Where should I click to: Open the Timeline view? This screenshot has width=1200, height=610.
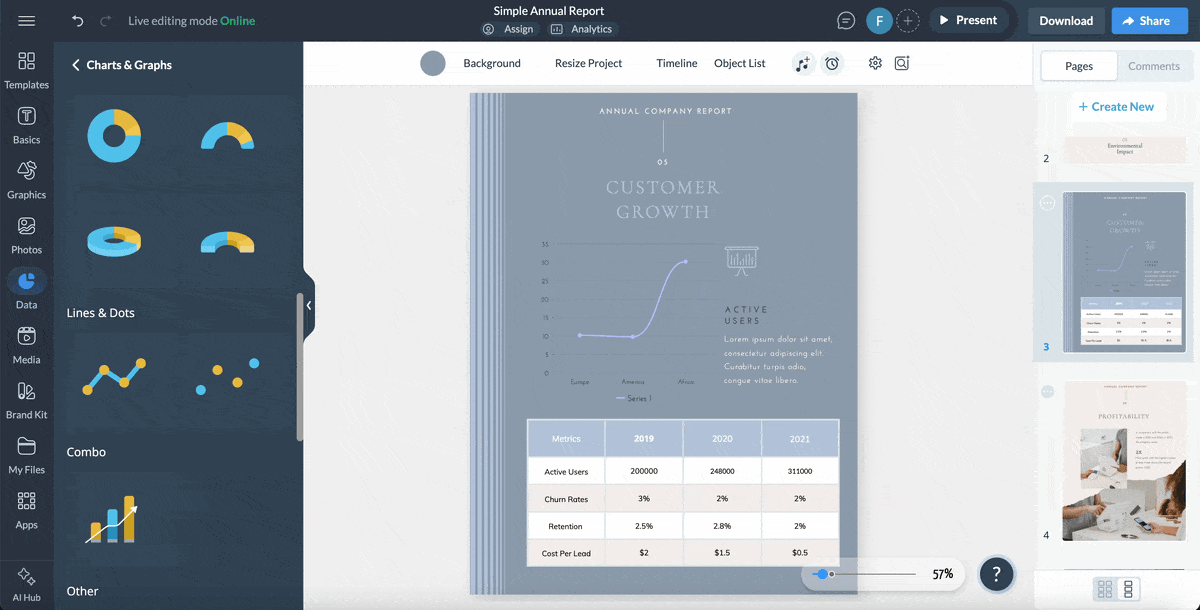pos(677,63)
